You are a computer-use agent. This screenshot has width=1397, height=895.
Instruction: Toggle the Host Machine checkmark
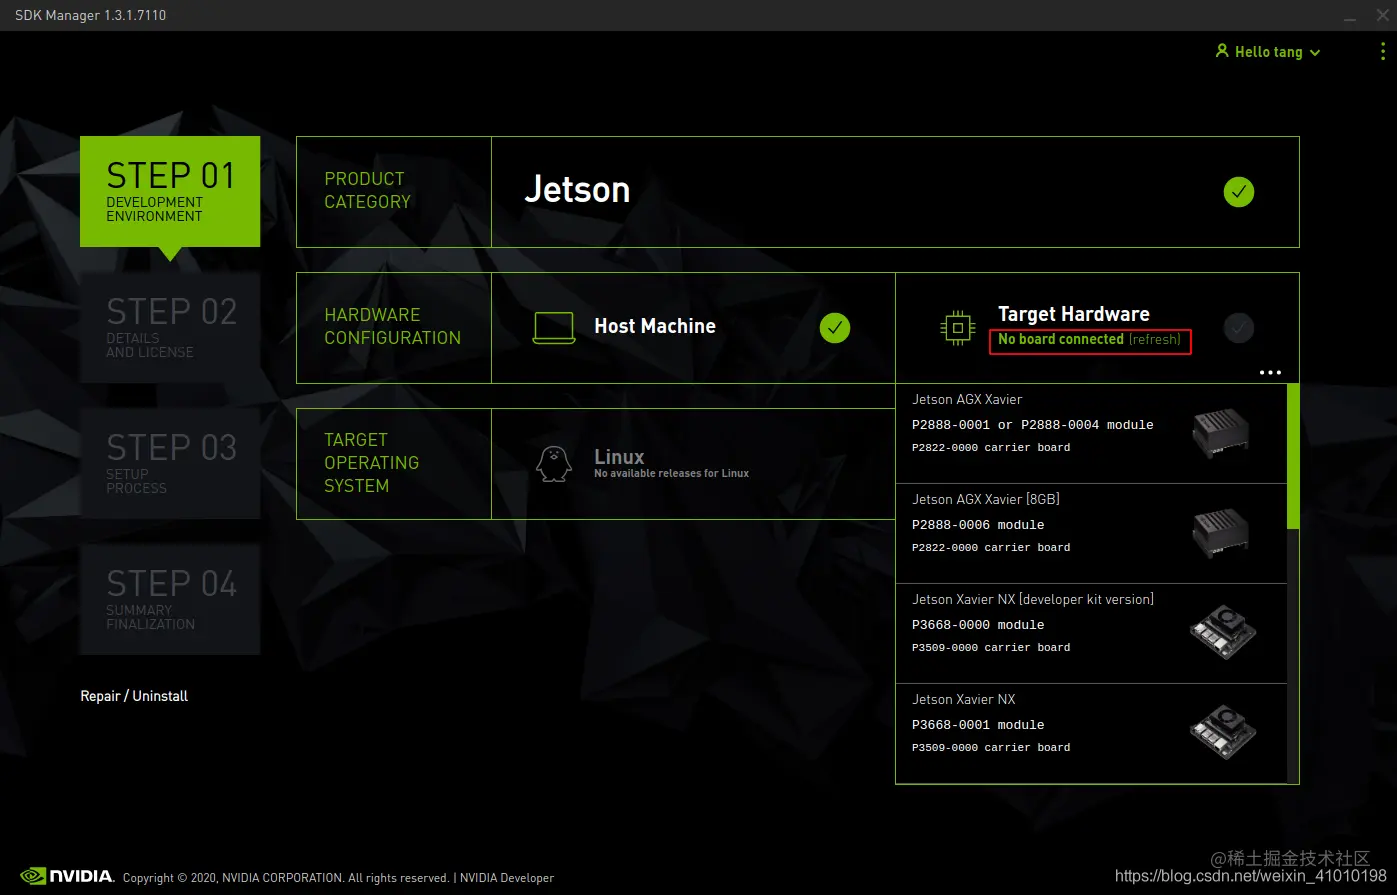tap(835, 328)
